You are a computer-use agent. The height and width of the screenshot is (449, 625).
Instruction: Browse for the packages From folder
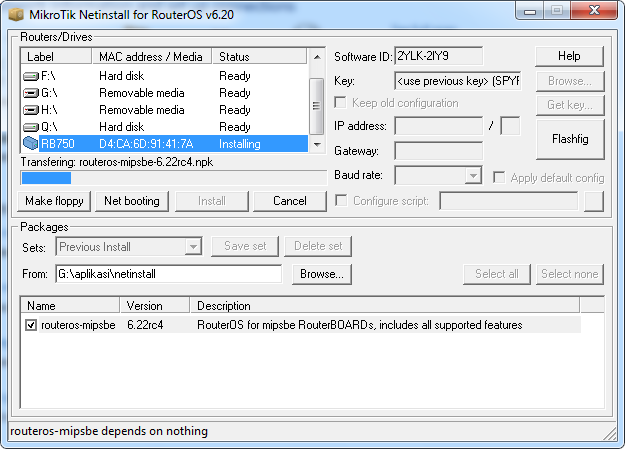pyautogui.click(x=322, y=274)
